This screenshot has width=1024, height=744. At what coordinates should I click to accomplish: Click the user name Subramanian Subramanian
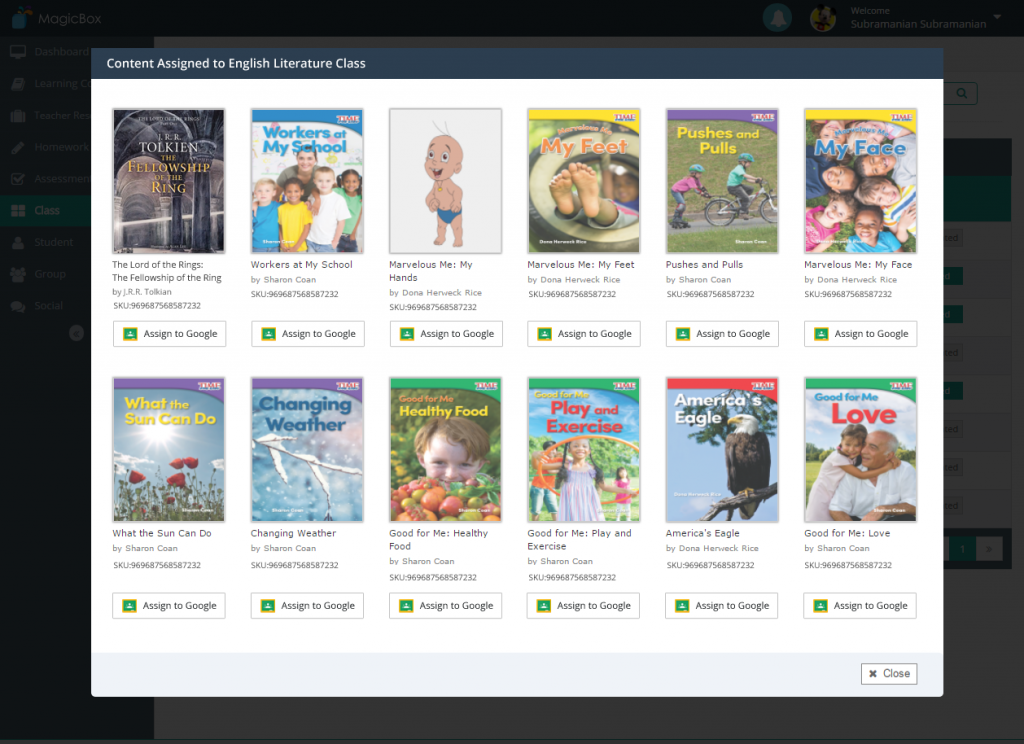click(918, 24)
